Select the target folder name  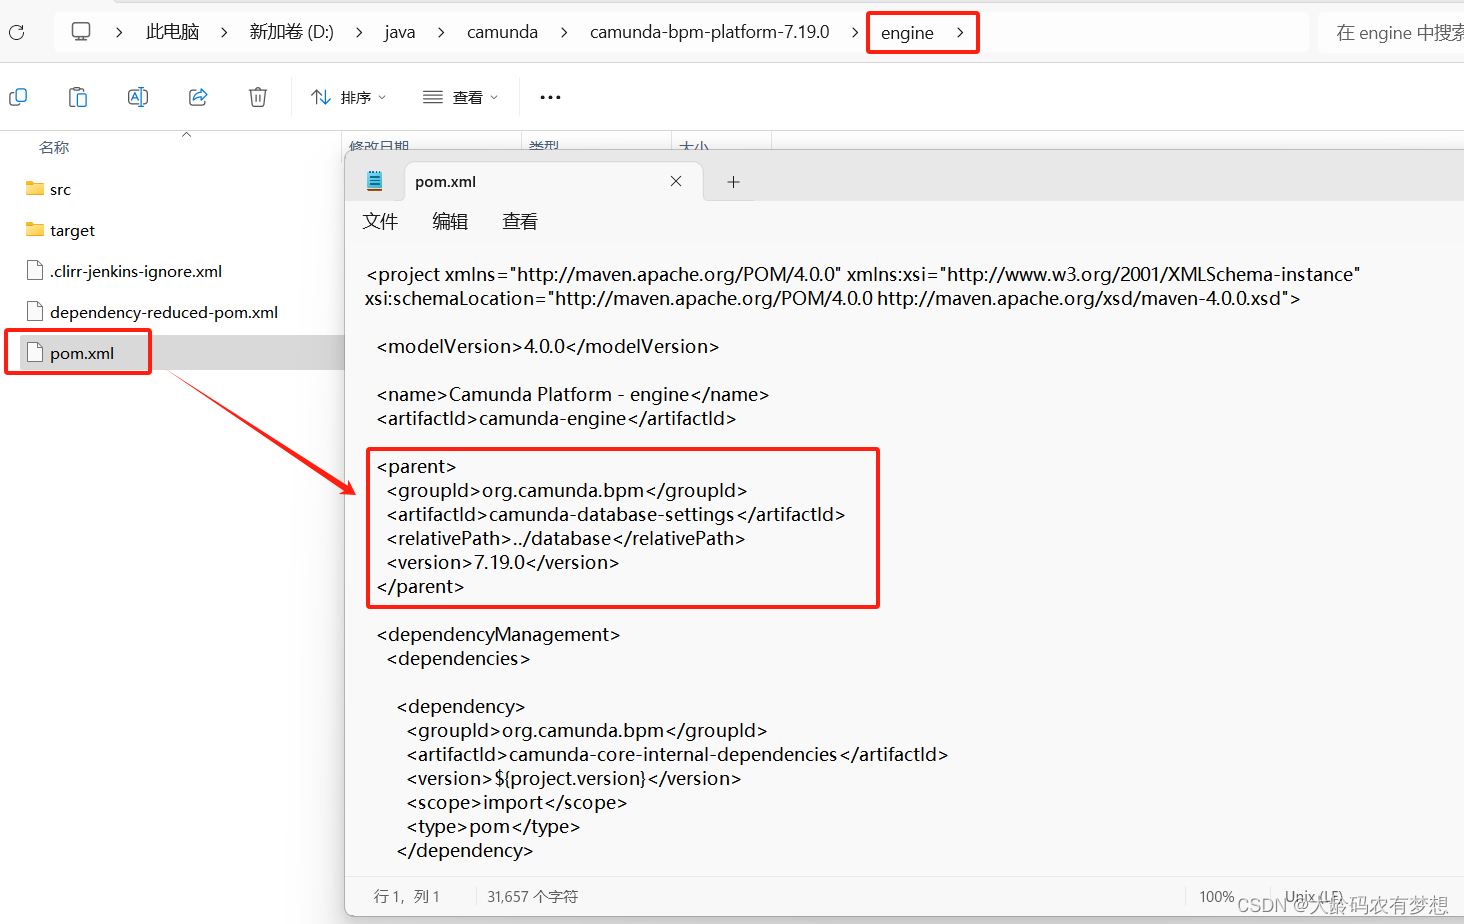pos(72,230)
